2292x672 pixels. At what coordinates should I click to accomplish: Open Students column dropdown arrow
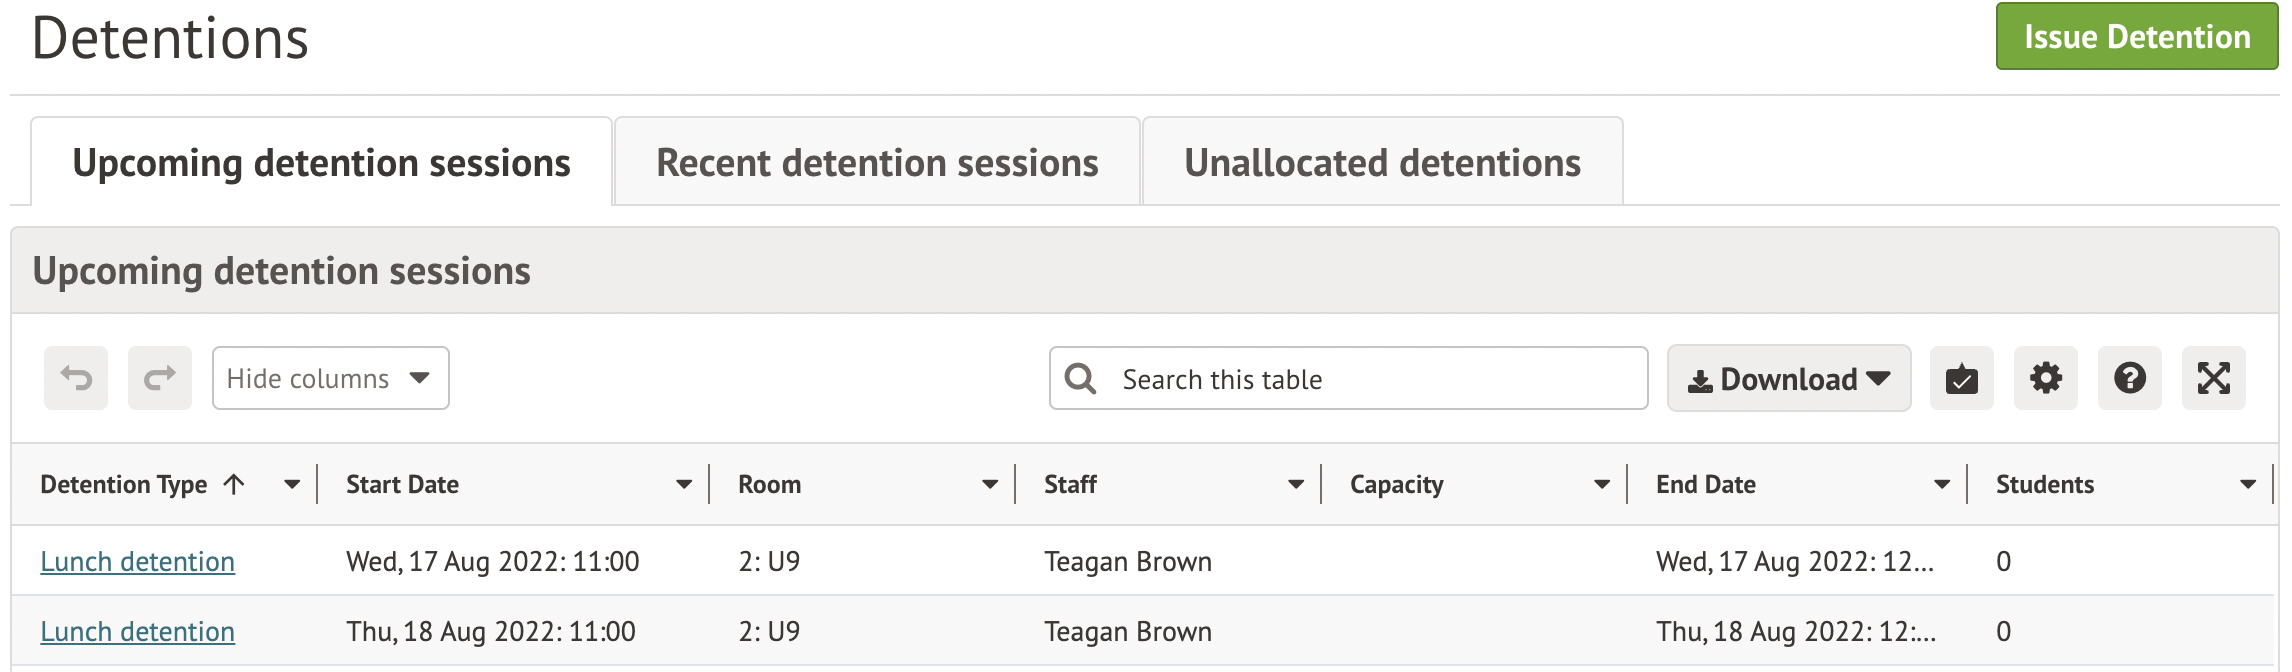2248,485
